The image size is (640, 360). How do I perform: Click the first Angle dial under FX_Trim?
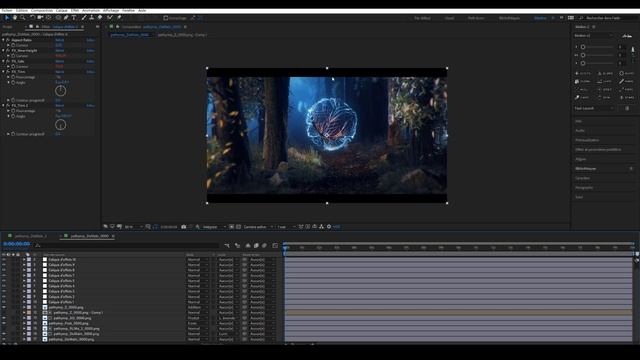[x=60, y=91]
